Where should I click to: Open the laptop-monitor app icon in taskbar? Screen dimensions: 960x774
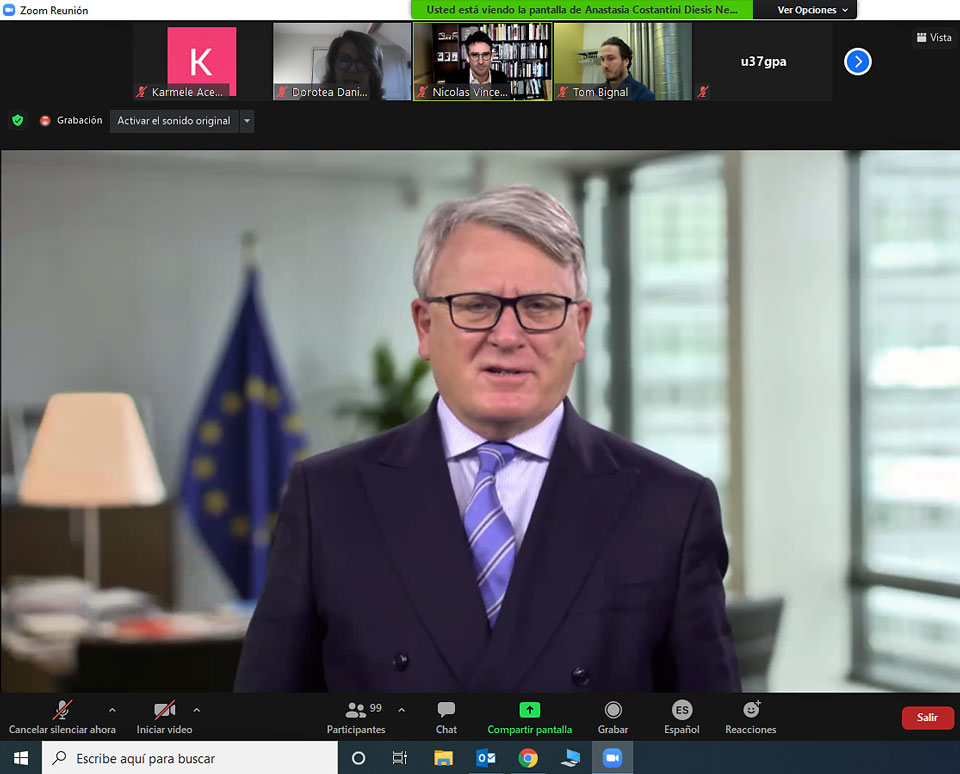pos(570,758)
